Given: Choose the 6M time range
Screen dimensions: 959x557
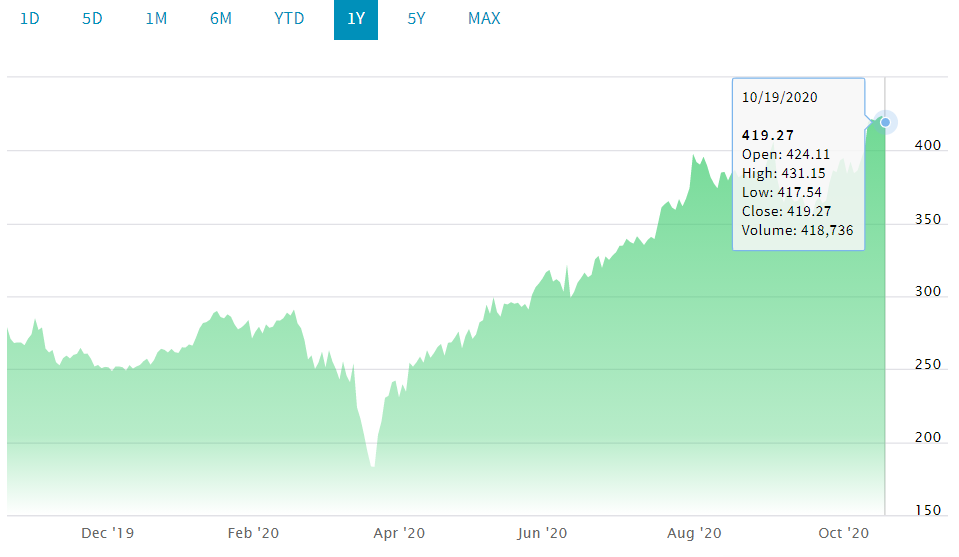Looking at the screenshot, I should pyautogui.click(x=221, y=19).
